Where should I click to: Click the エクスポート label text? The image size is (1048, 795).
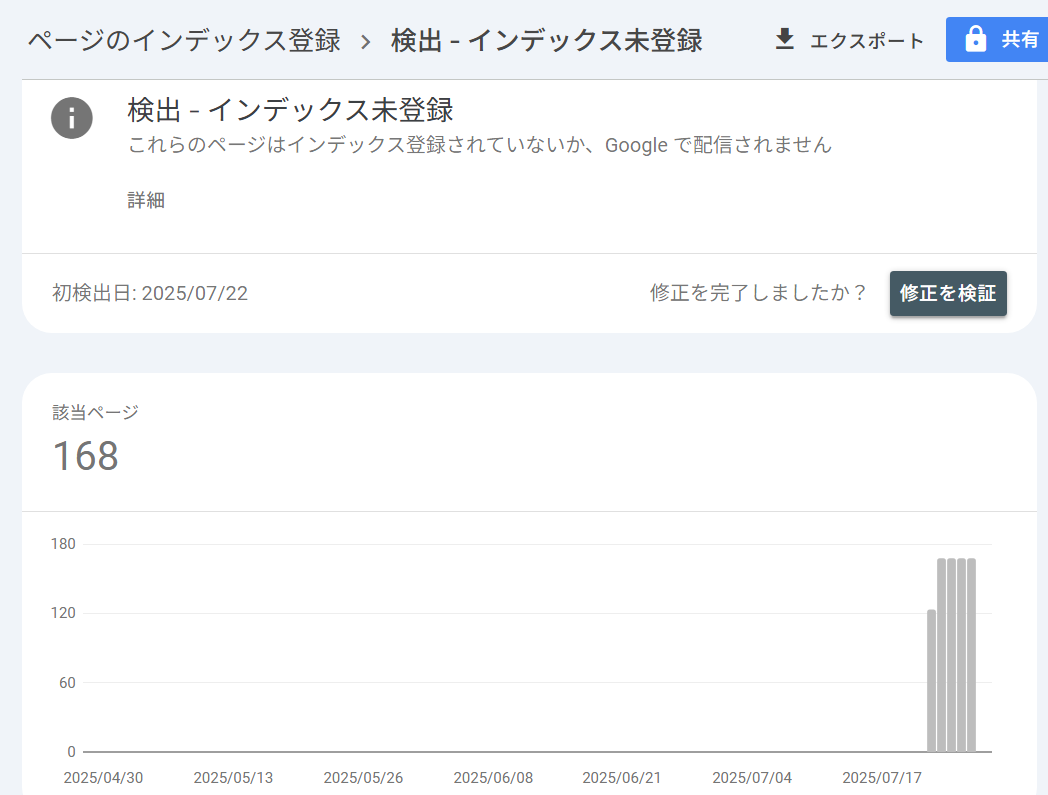[x=867, y=41]
